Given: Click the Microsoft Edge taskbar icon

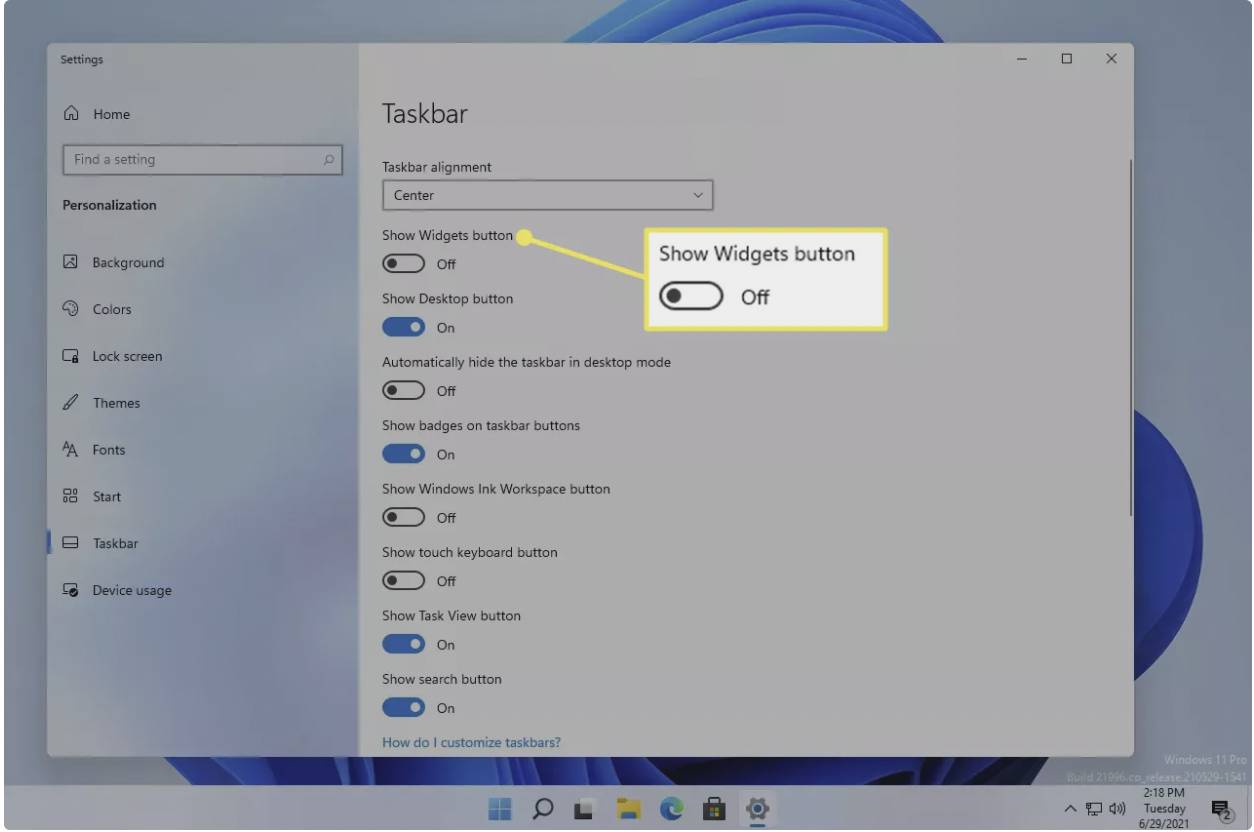Looking at the screenshot, I should tap(671, 808).
